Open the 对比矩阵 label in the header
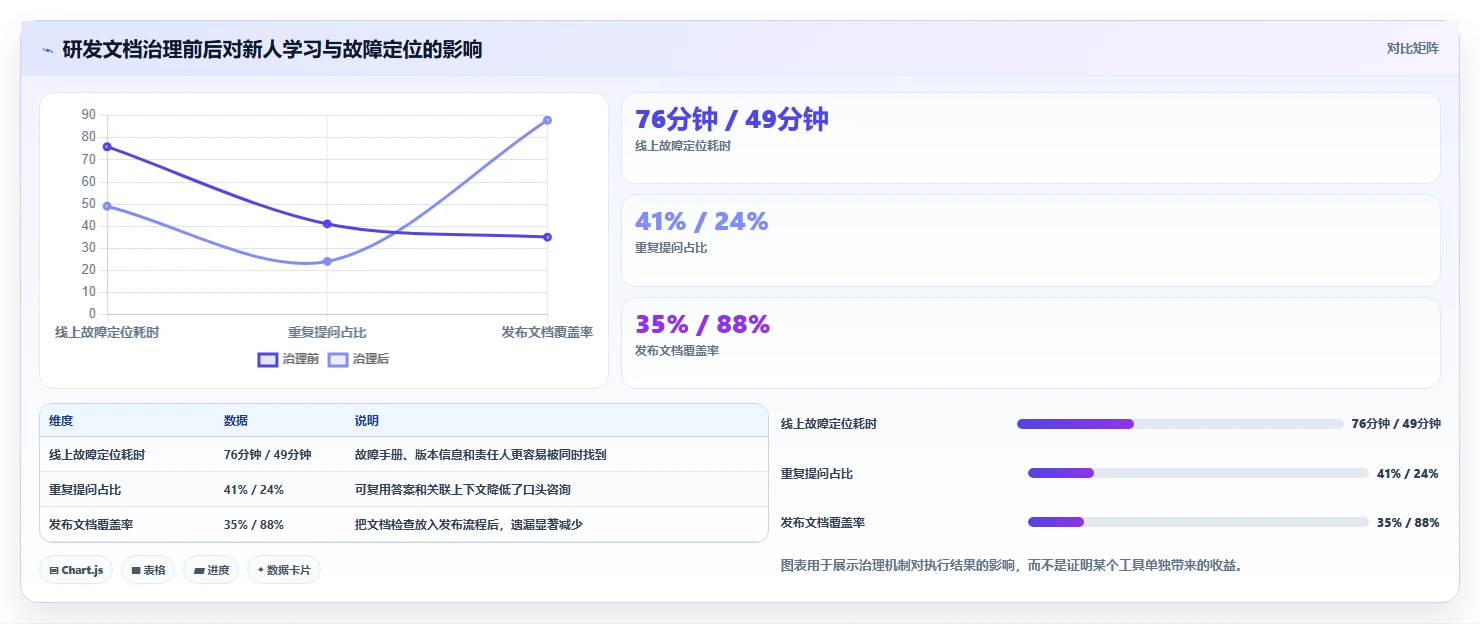Viewport: 1480px width, 624px height. pyautogui.click(x=1412, y=48)
